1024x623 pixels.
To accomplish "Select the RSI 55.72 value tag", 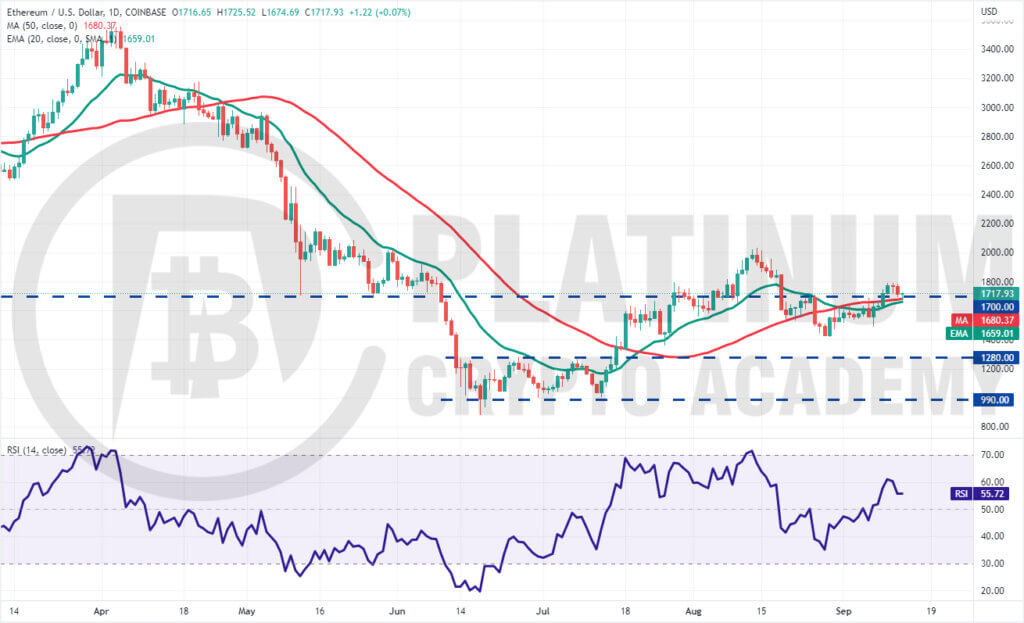I will point(980,494).
